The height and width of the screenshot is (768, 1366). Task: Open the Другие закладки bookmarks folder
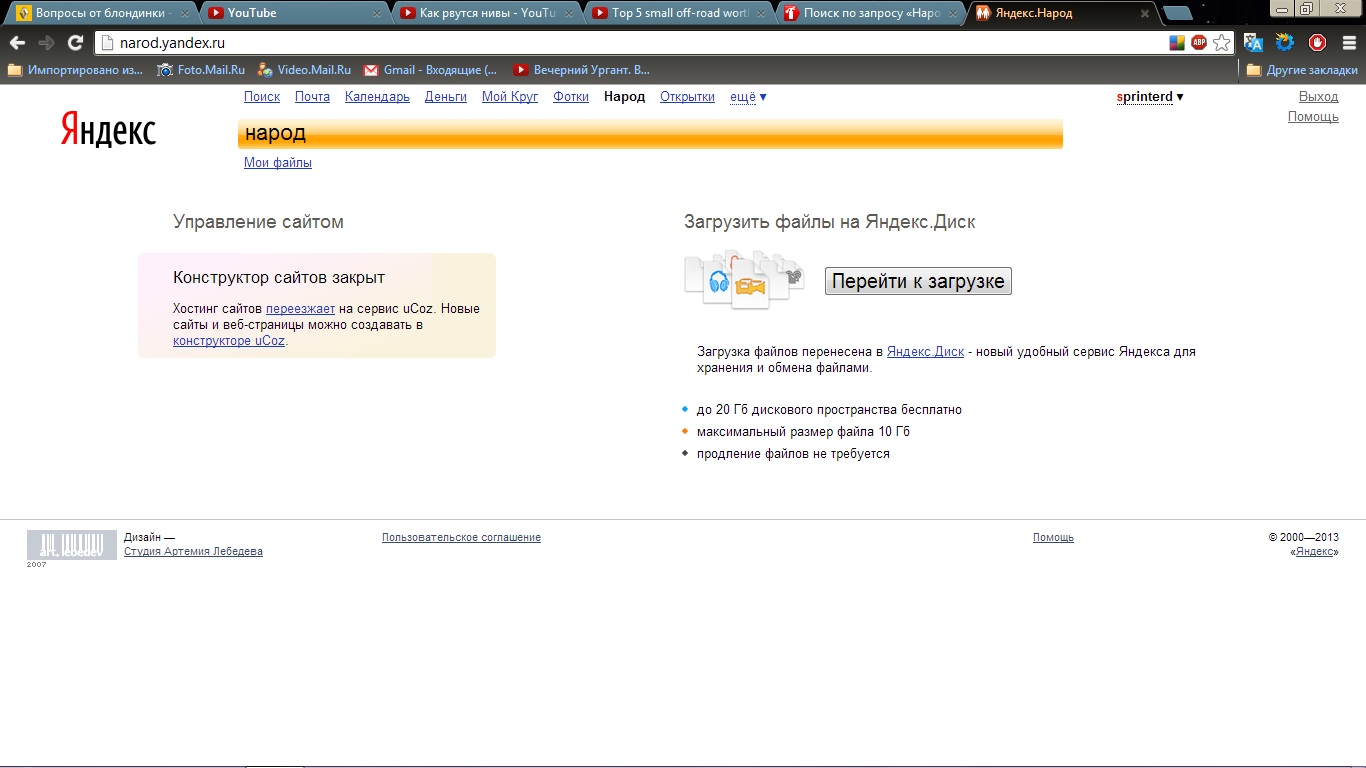click(1302, 70)
